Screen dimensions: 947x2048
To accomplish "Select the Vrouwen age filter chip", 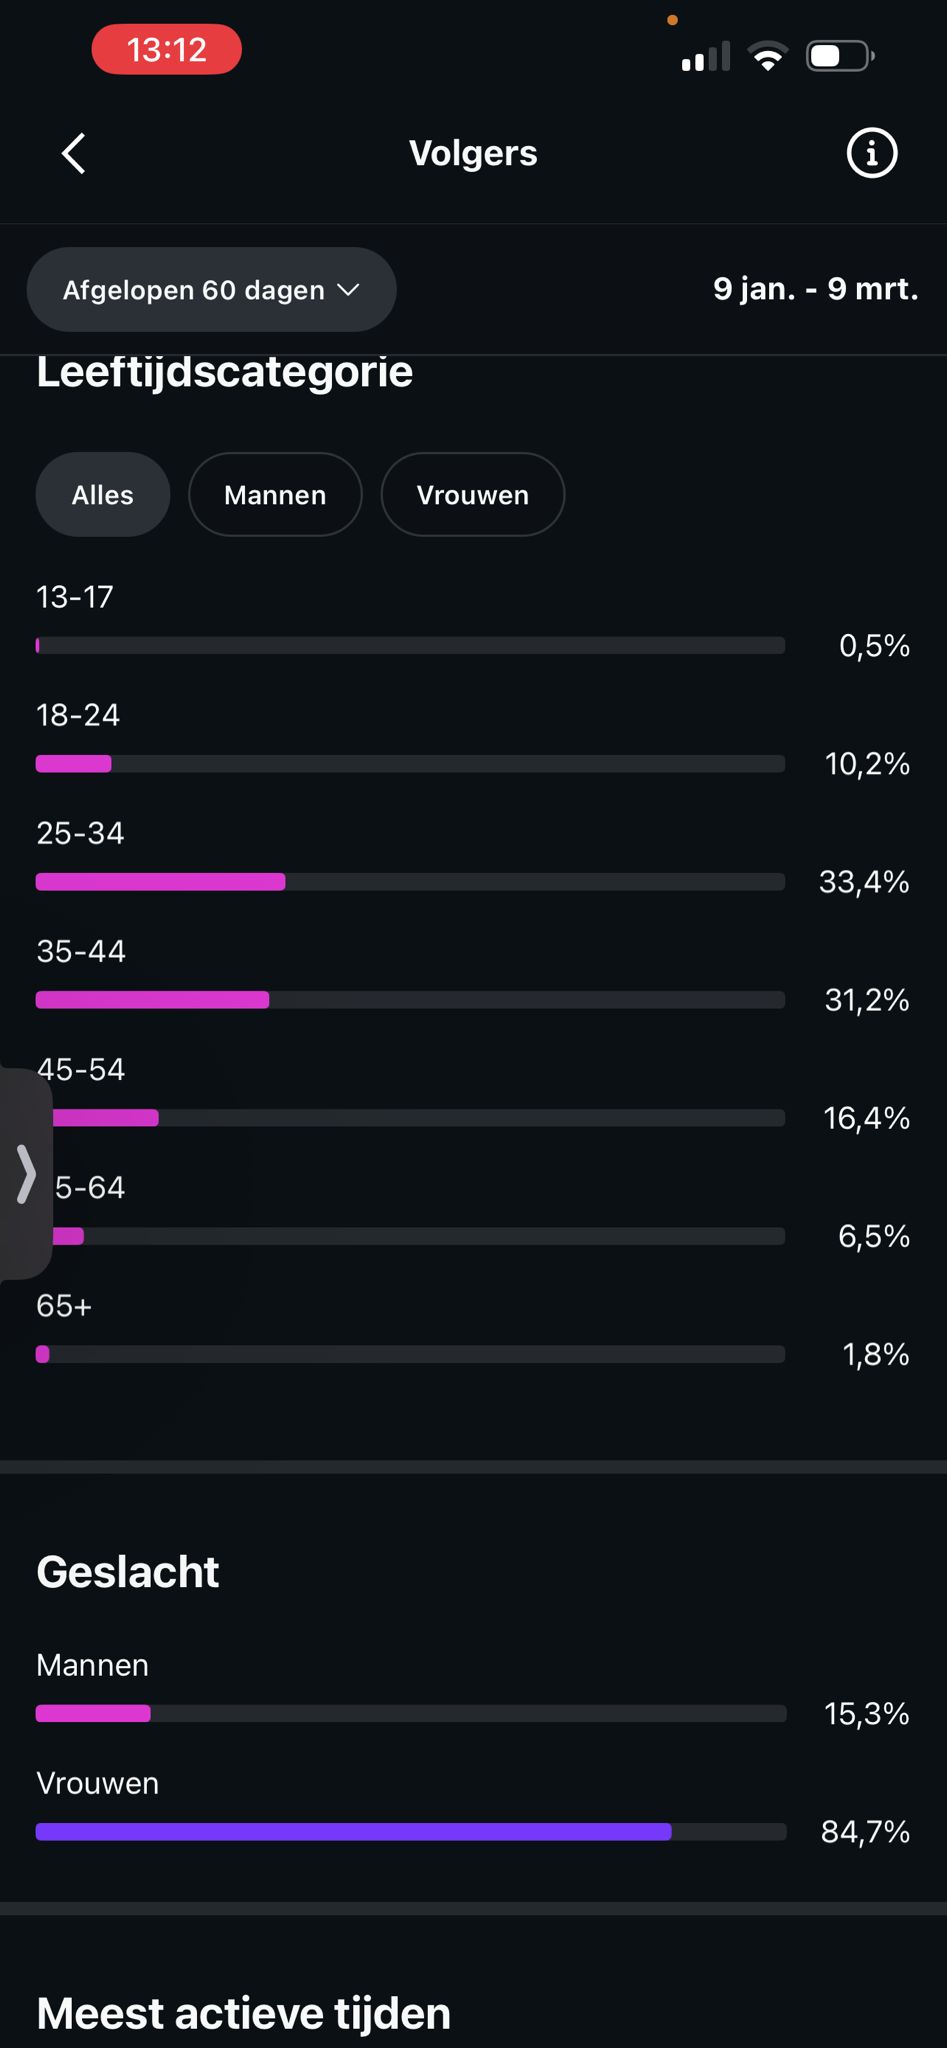I will pyautogui.click(x=472, y=495).
